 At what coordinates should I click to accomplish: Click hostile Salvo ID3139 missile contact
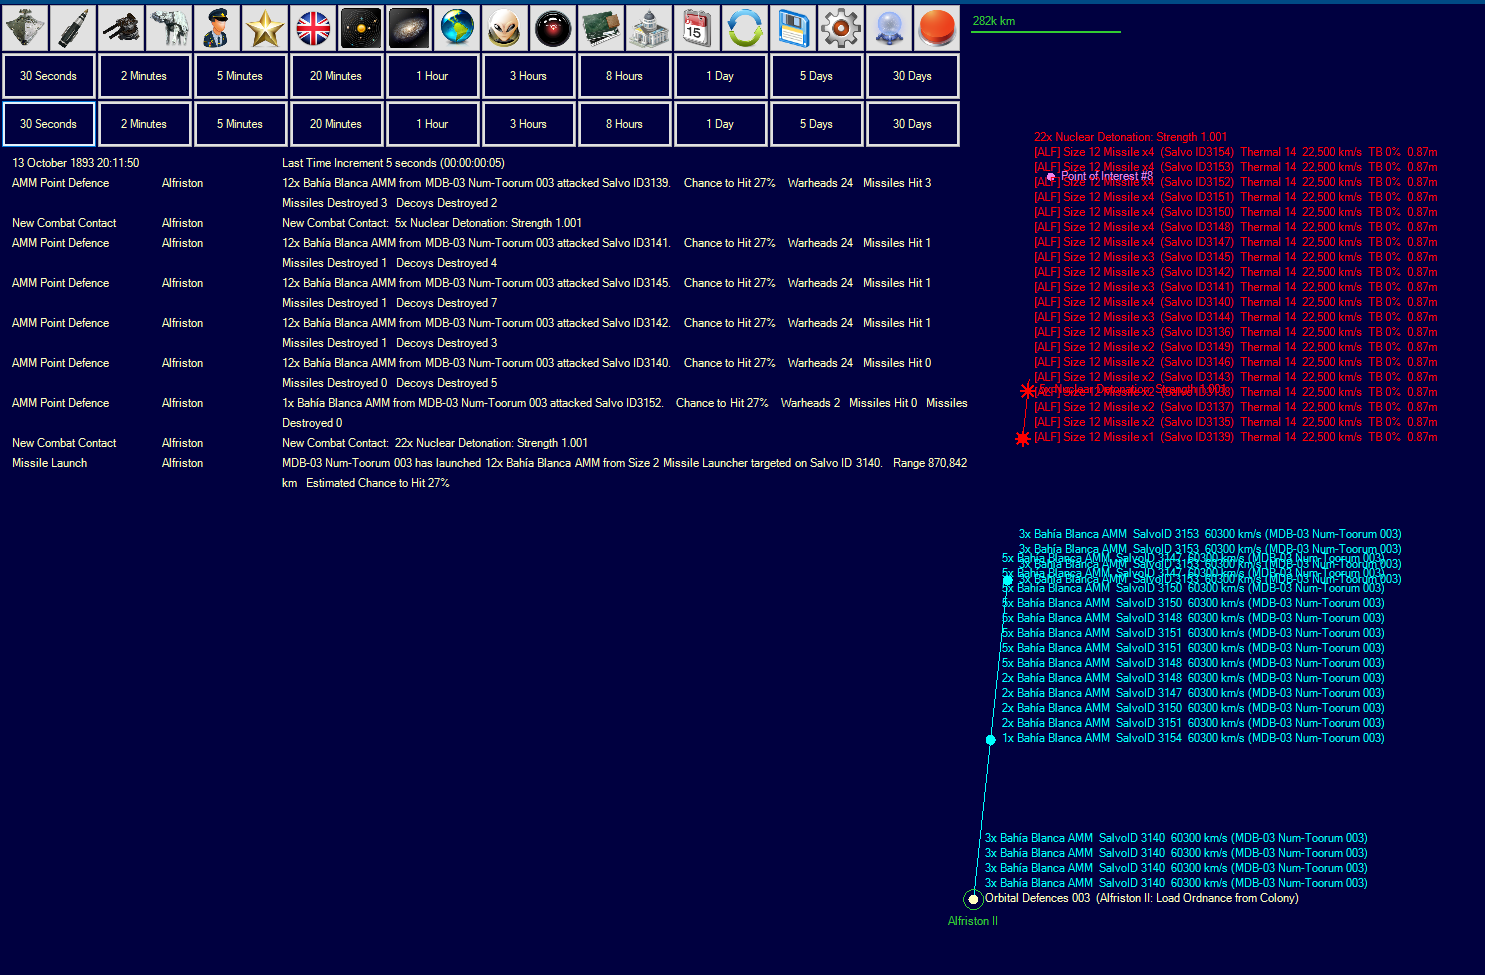pos(1236,437)
